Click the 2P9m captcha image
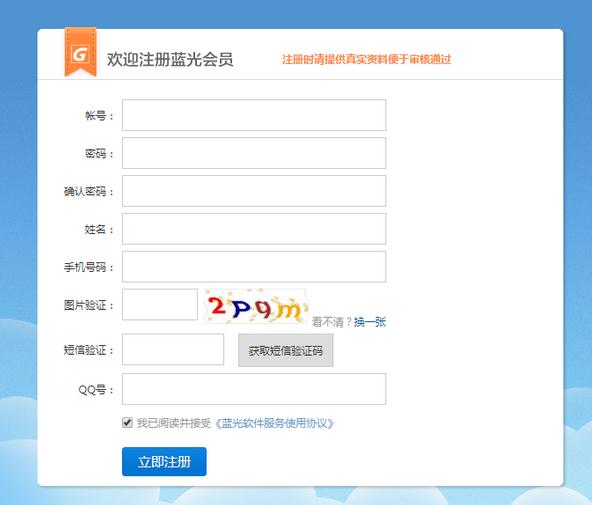 coord(256,306)
